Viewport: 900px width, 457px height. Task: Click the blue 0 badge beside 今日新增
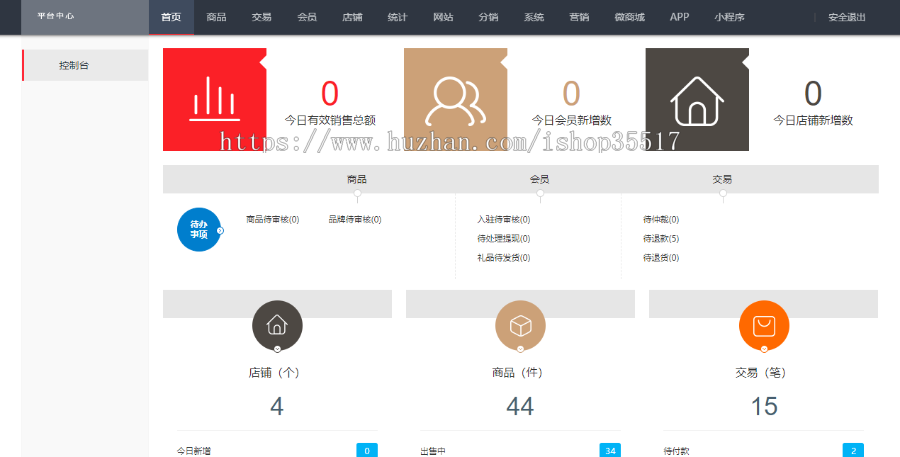[x=367, y=451]
